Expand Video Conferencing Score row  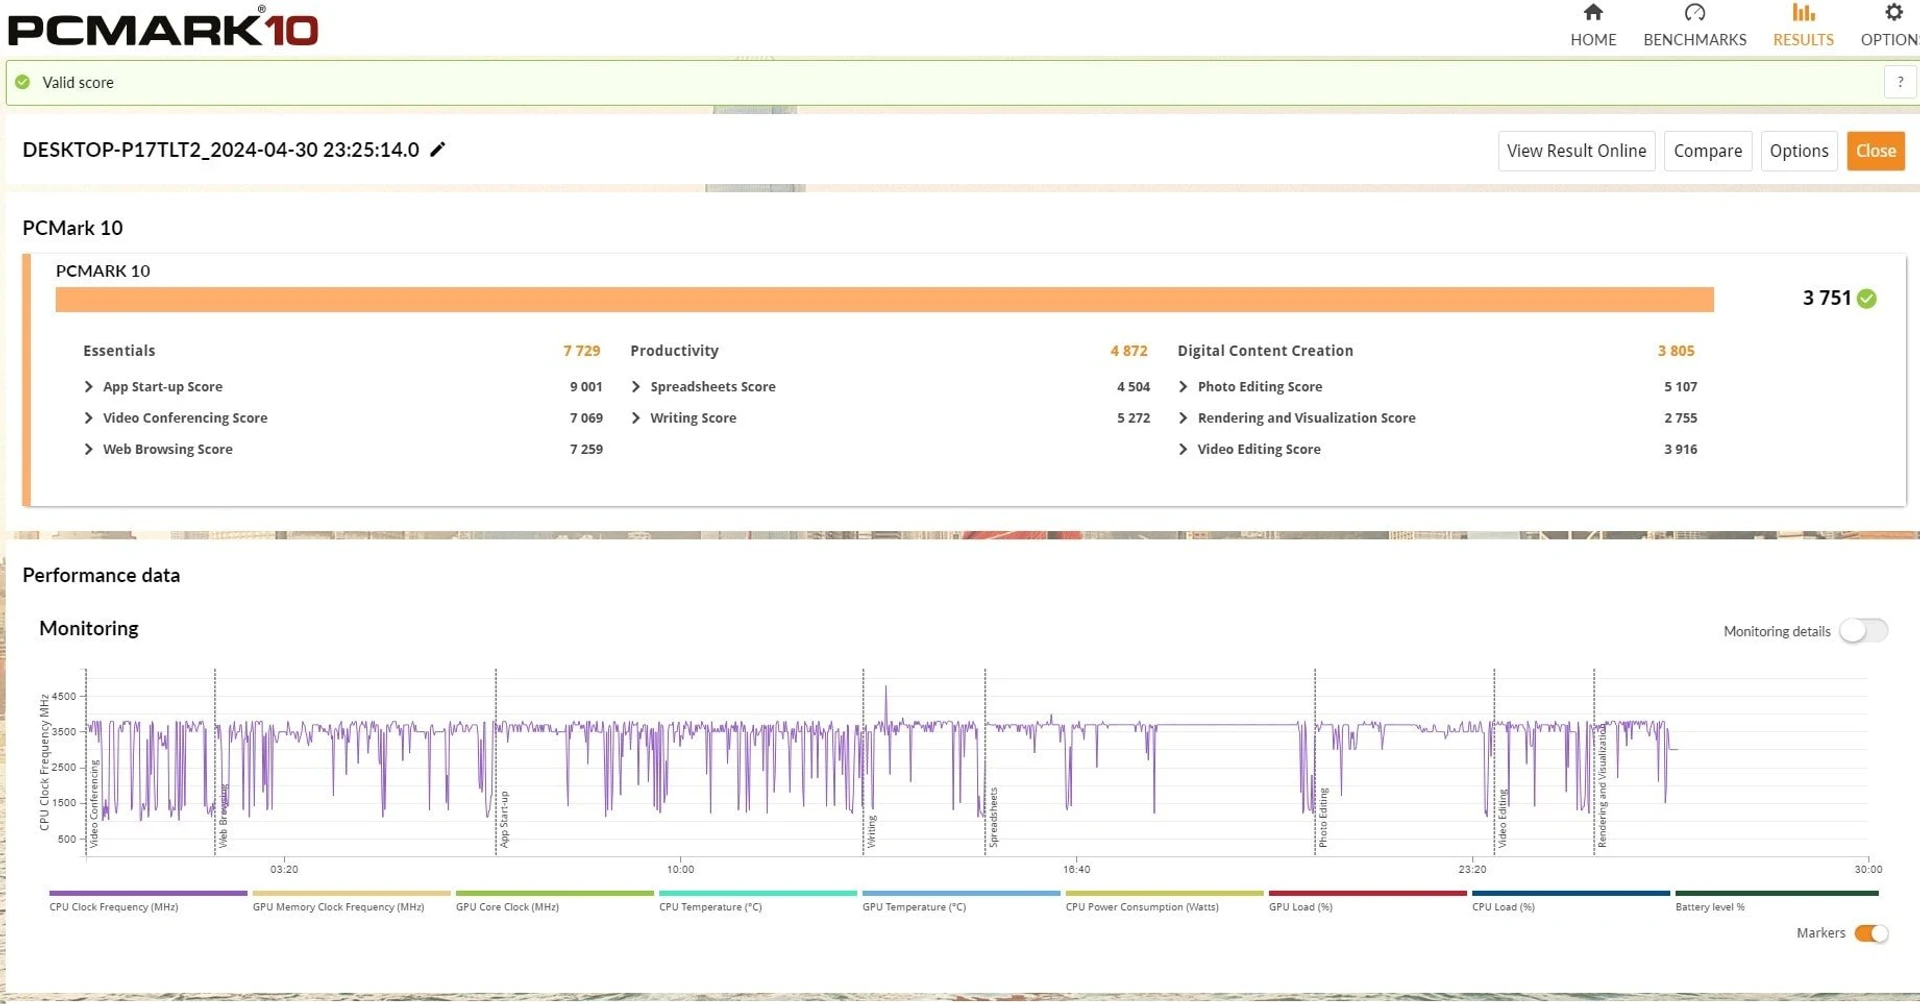tap(88, 418)
